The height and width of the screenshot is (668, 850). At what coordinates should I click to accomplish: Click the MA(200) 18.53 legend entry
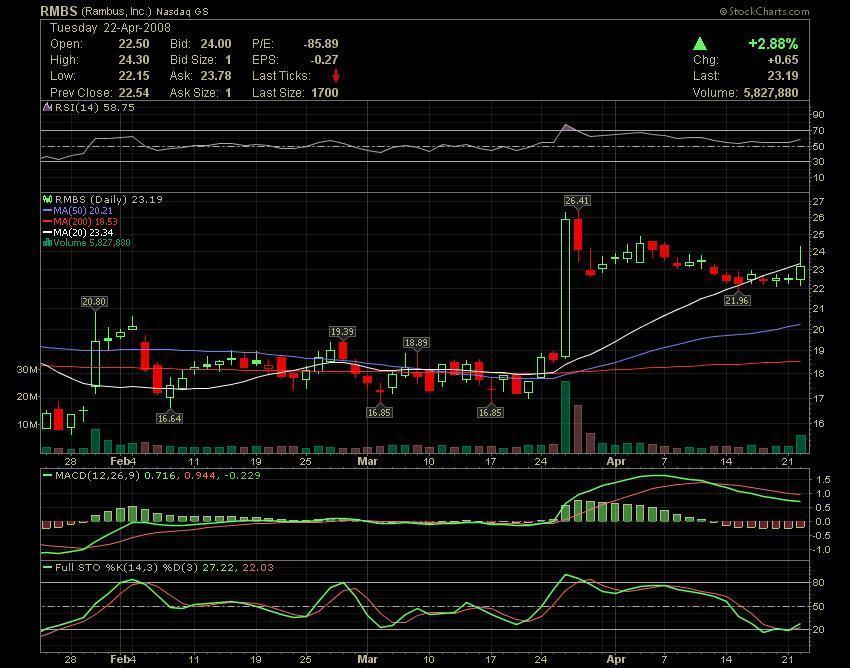[80, 221]
